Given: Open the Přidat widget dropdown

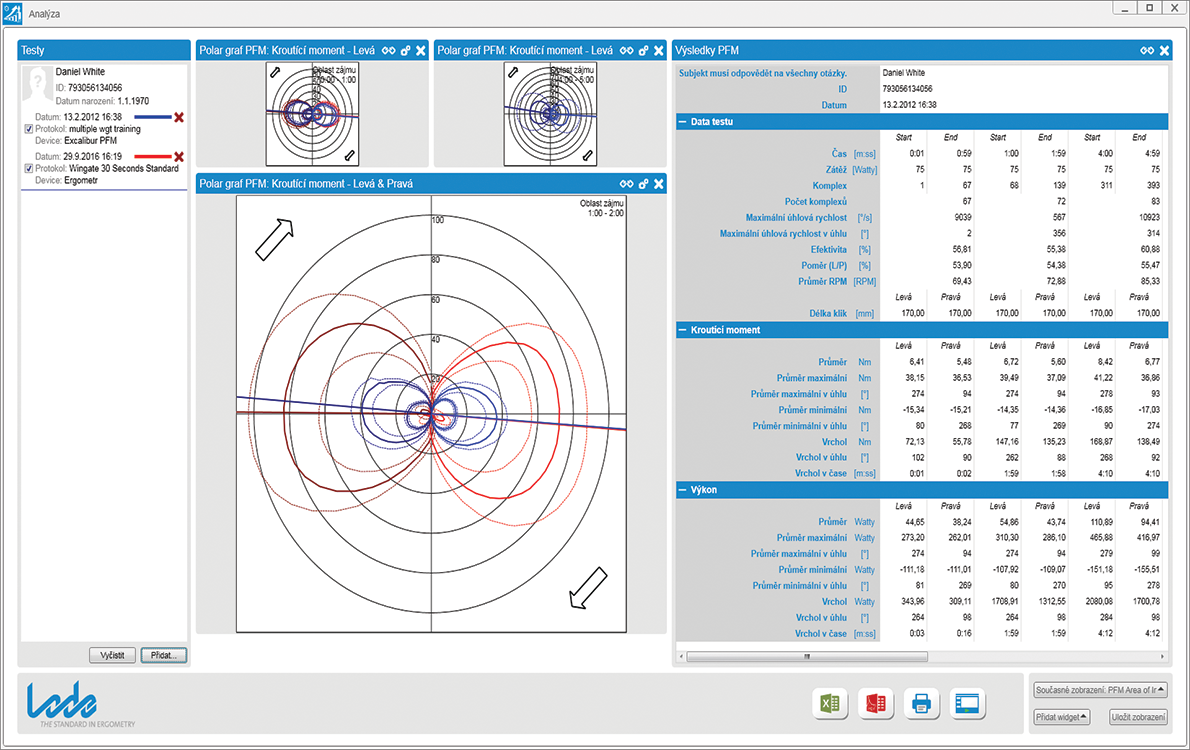Looking at the screenshot, I should (x=1060, y=716).
